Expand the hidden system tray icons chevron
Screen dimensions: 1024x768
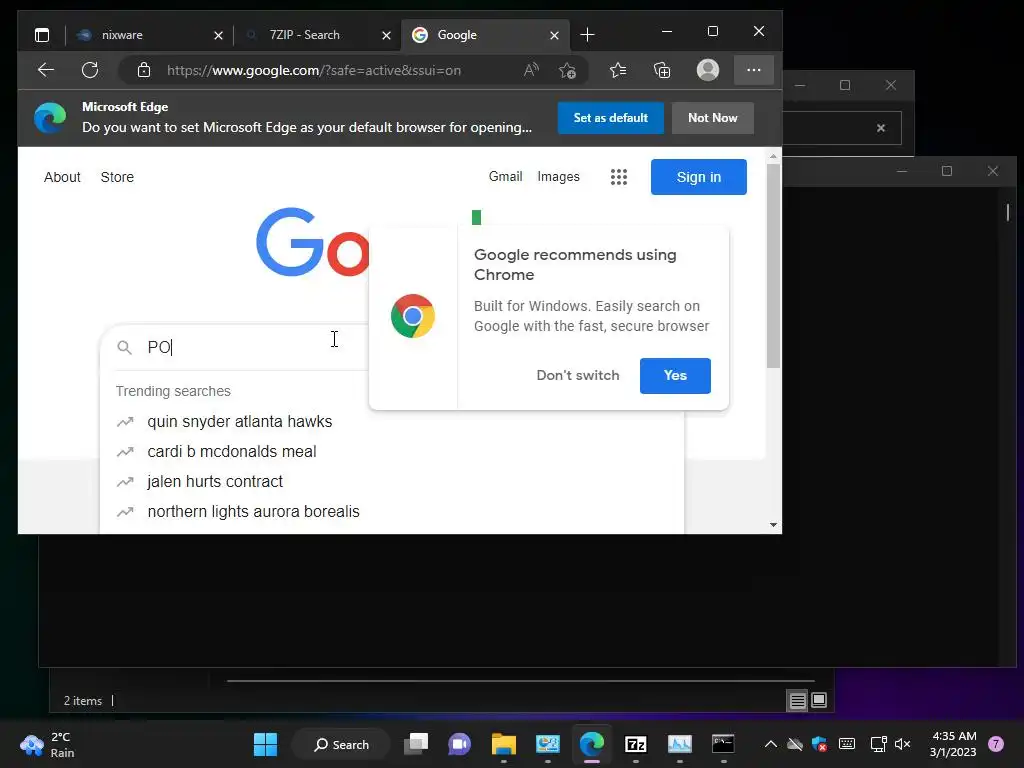coord(771,744)
